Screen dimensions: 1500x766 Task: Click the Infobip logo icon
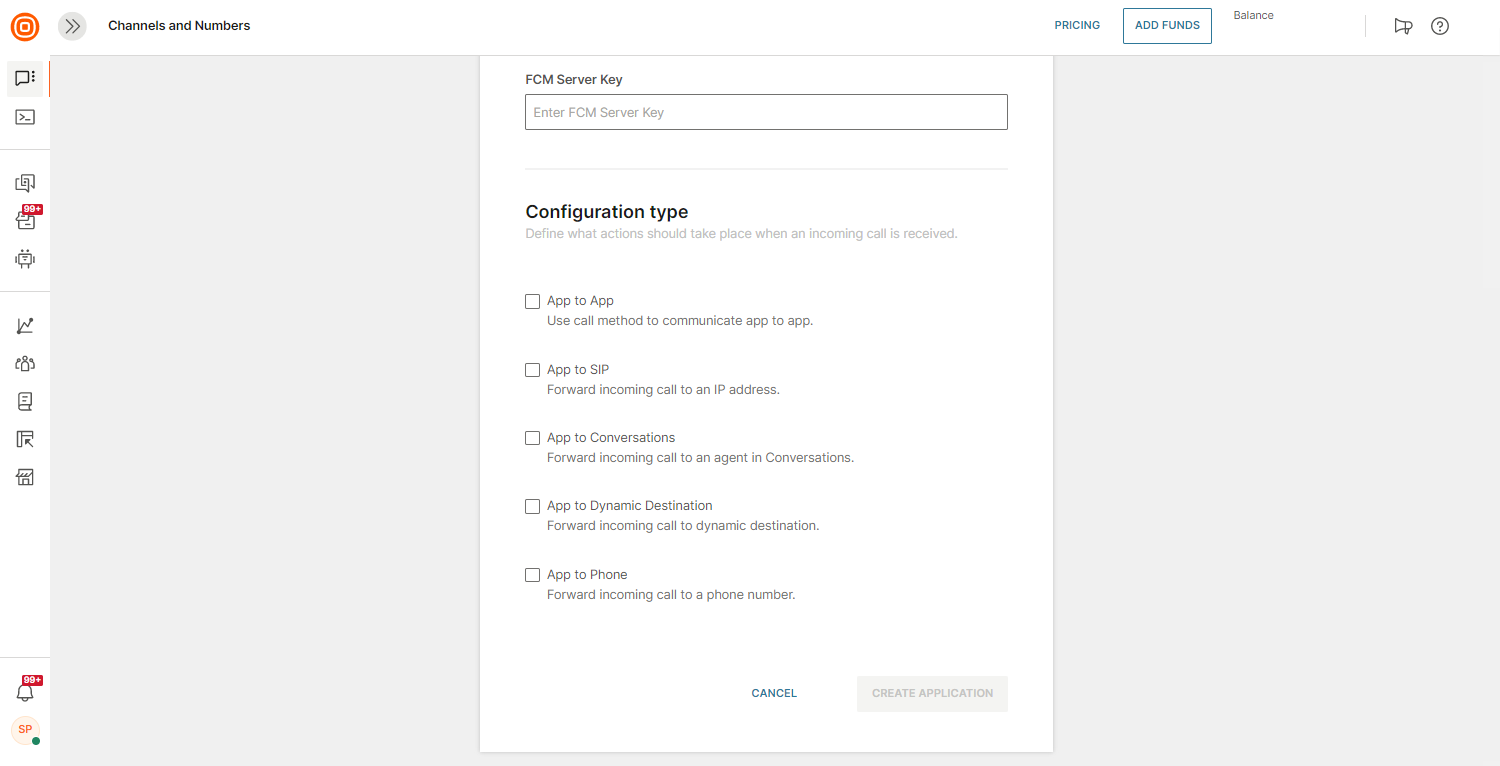(x=25, y=27)
